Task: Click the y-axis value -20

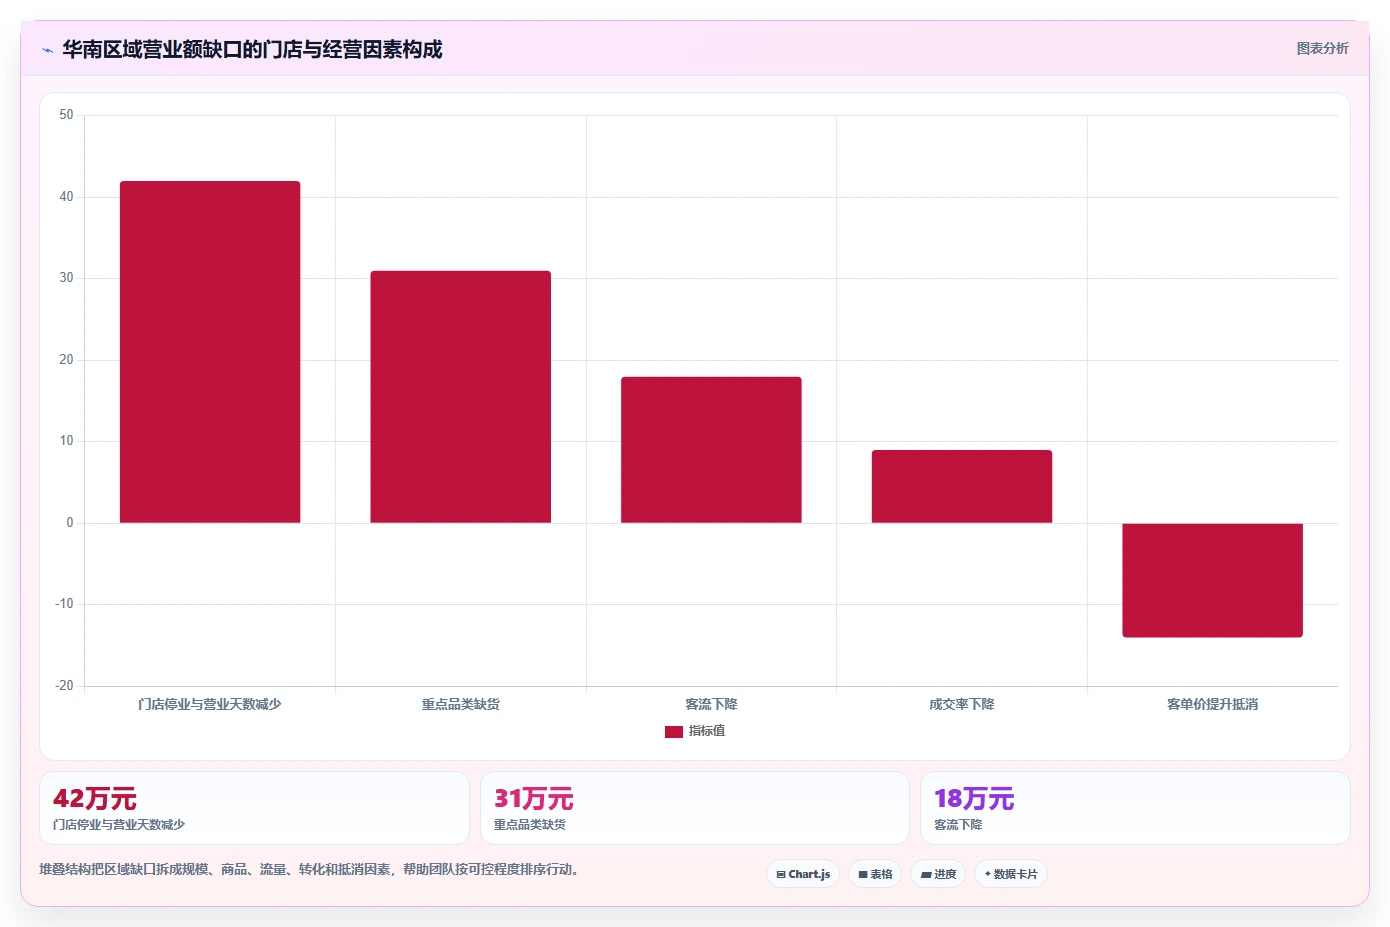Action: (64, 686)
